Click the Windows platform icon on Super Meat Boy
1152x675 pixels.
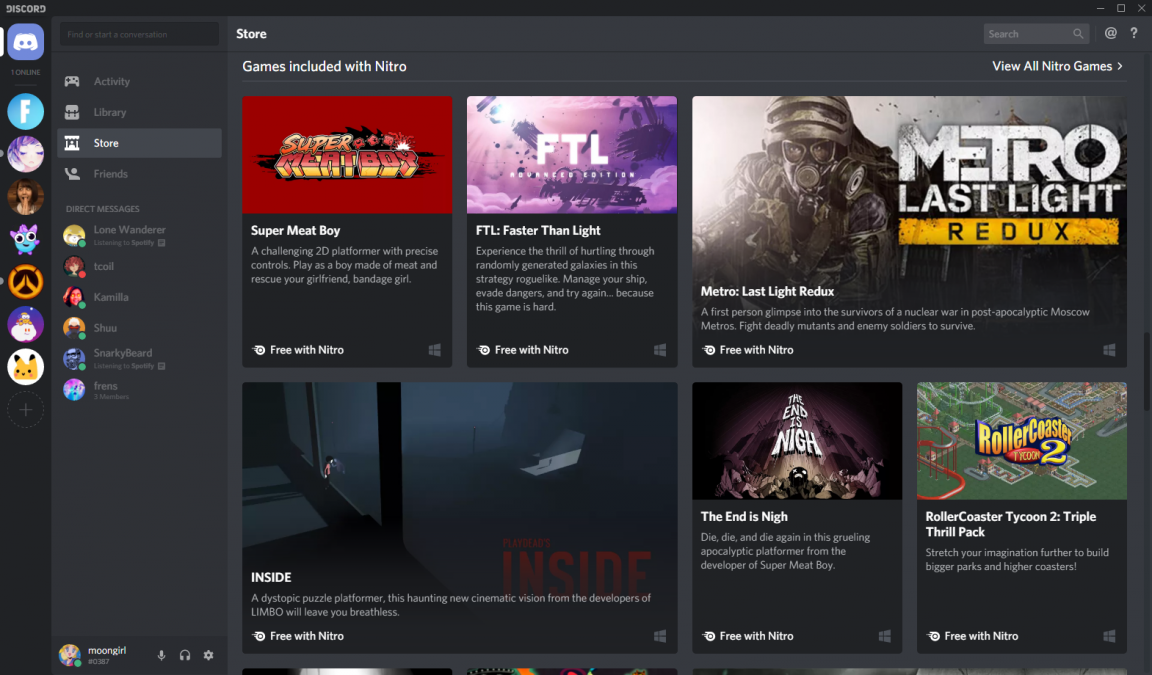coord(434,350)
